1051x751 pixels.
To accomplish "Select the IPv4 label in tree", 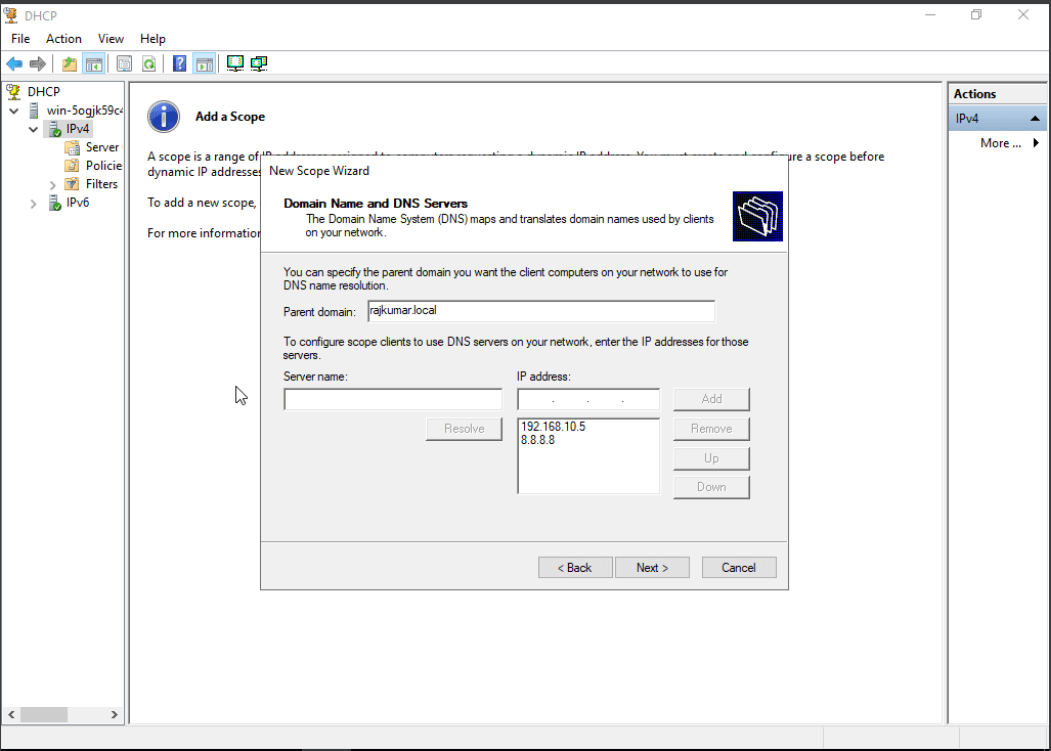I will click(x=78, y=129).
